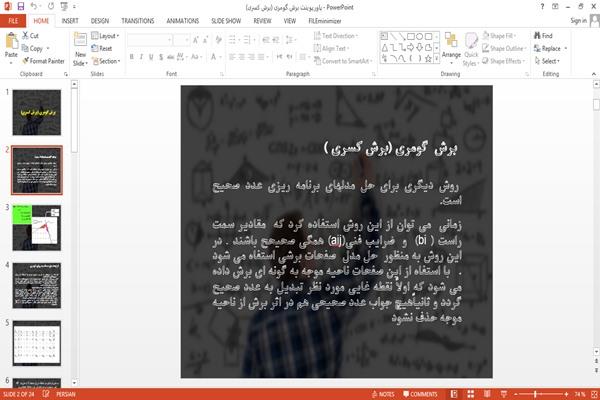The width and height of the screenshot is (600, 400).
Task: Toggle Italic formatting
Action: (x=141, y=57)
